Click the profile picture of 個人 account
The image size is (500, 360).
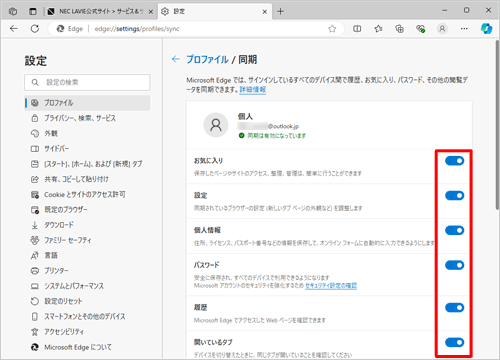216,125
